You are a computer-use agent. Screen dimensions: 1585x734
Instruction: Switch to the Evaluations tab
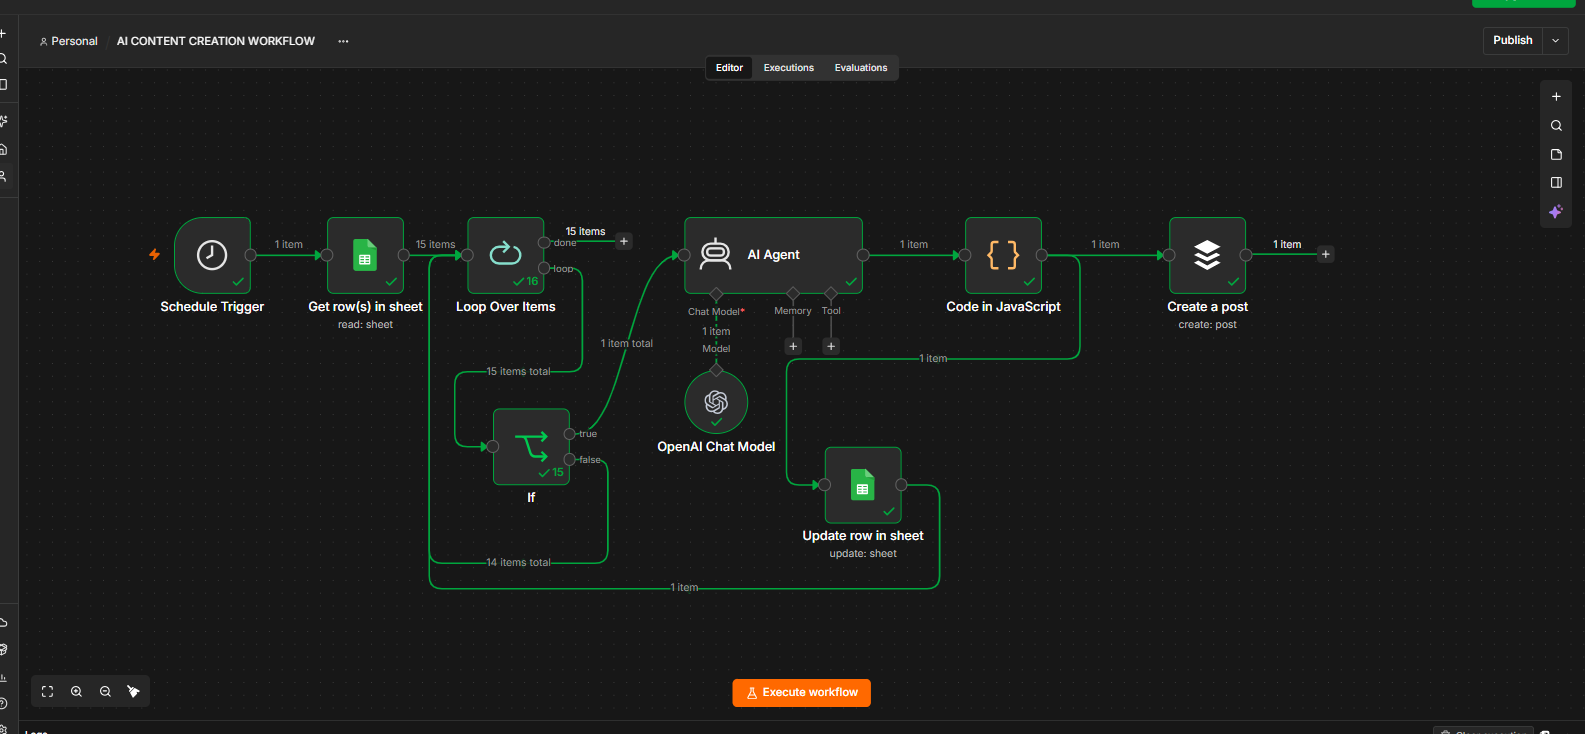tap(861, 68)
